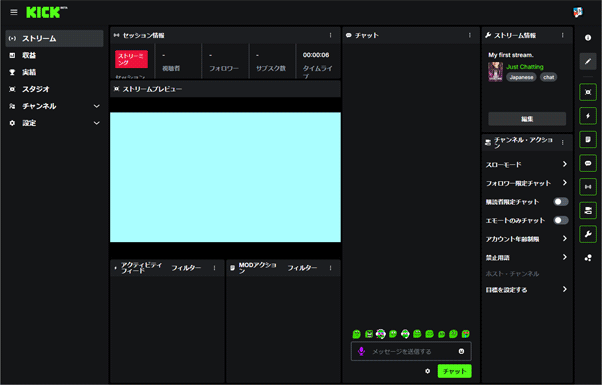Viewport: 602px width, 385px height.
Task: Open the ストリーム情報 panel three-dot menu
Action: [562, 35]
